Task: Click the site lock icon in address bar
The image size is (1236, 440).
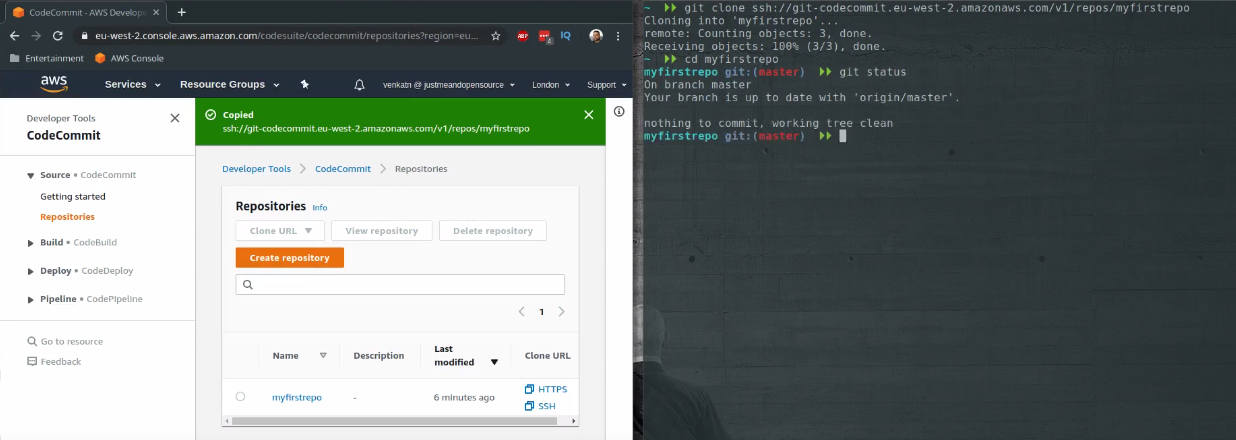Action: click(x=86, y=36)
